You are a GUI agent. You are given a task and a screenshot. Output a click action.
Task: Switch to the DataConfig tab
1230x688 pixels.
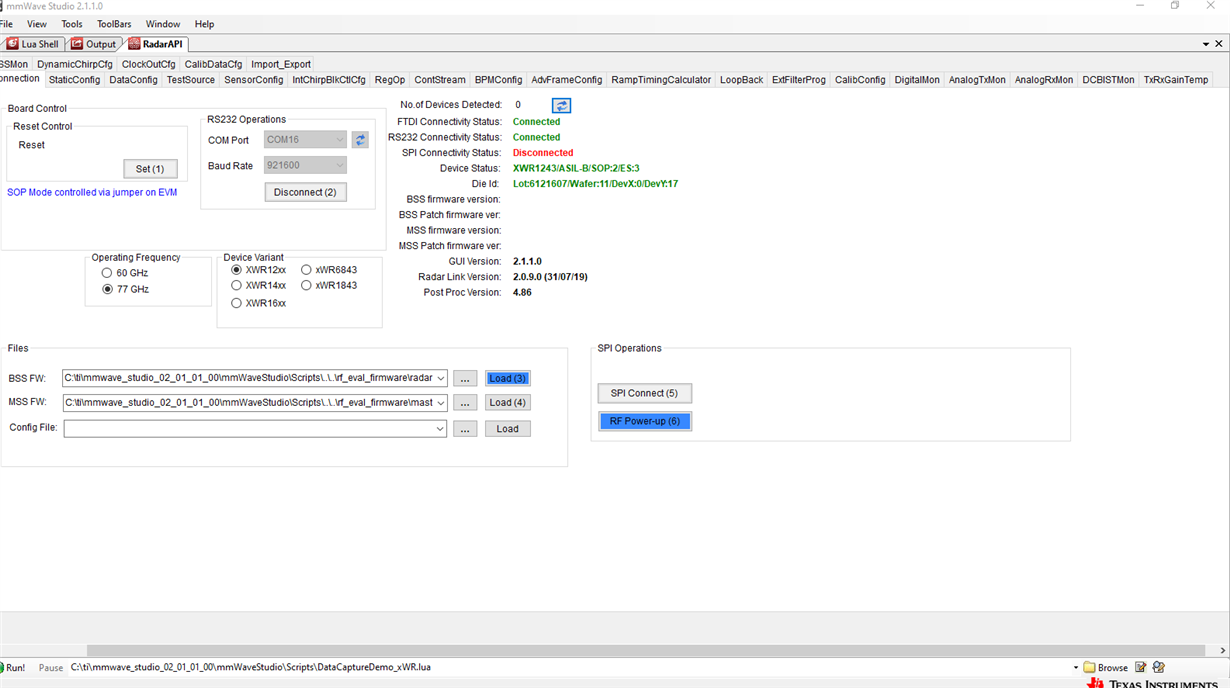133,80
